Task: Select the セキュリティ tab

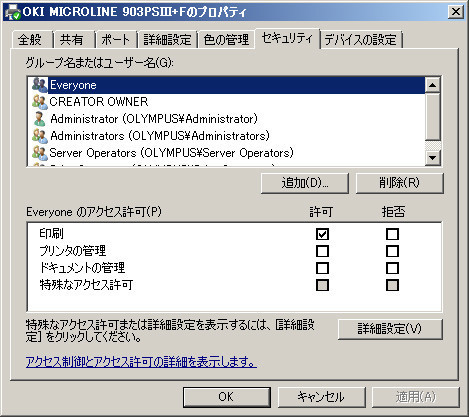Action: pos(287,39)
